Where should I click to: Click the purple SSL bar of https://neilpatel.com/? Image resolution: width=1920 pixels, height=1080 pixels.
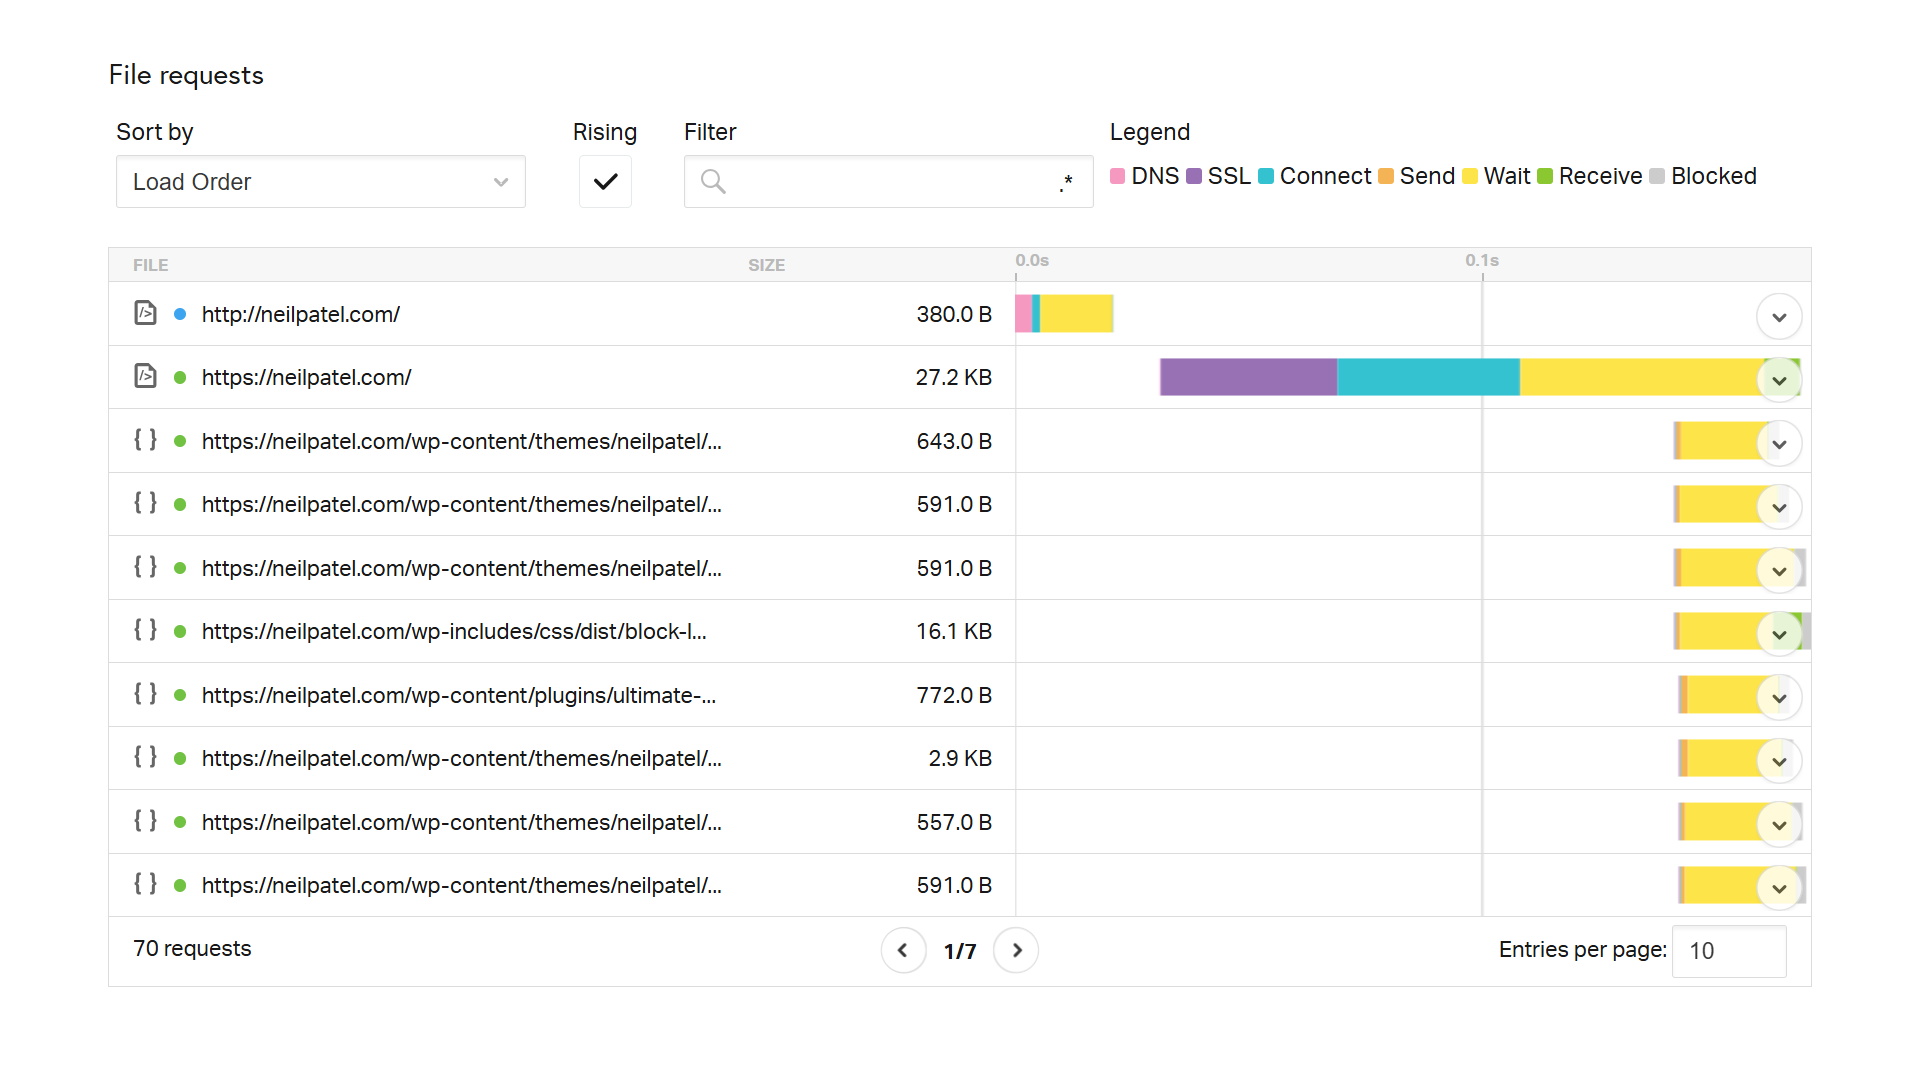(1248, 377)
